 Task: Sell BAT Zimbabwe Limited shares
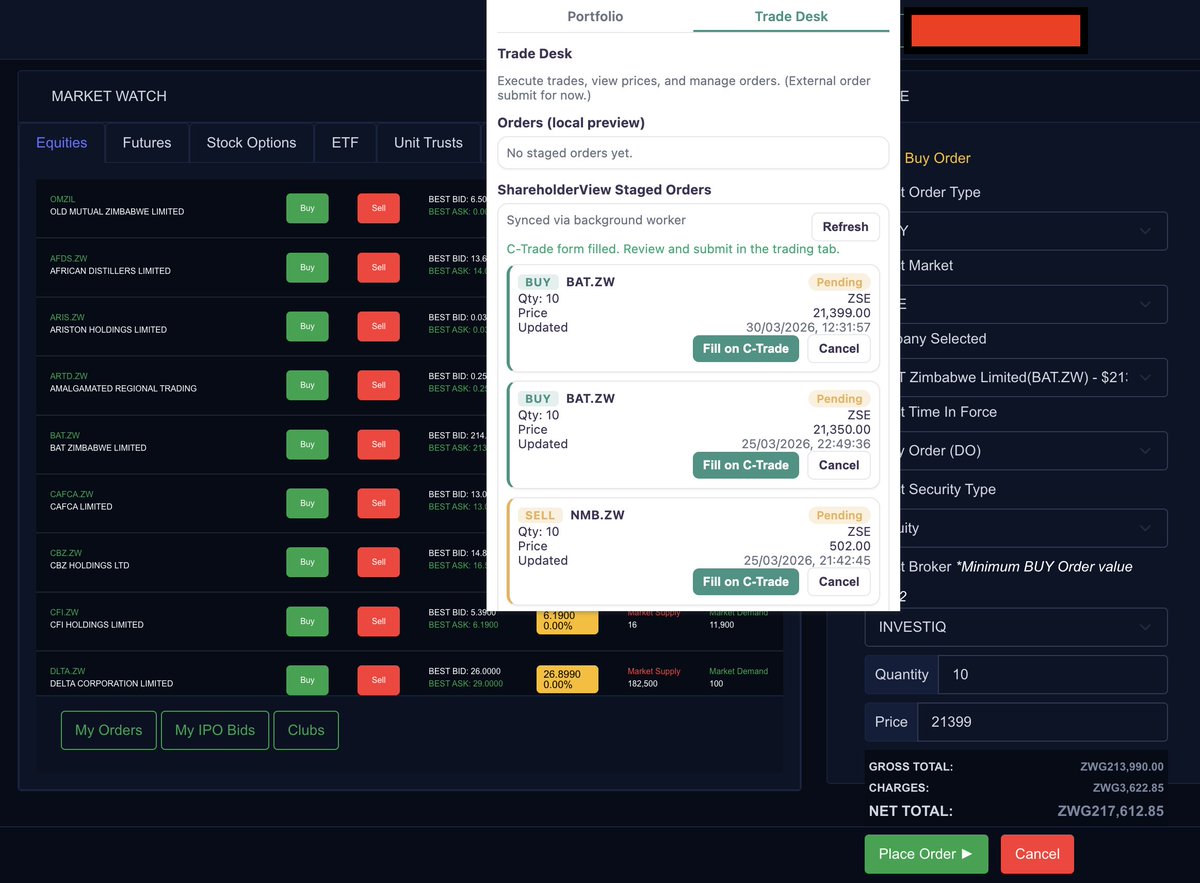point(378,444)
